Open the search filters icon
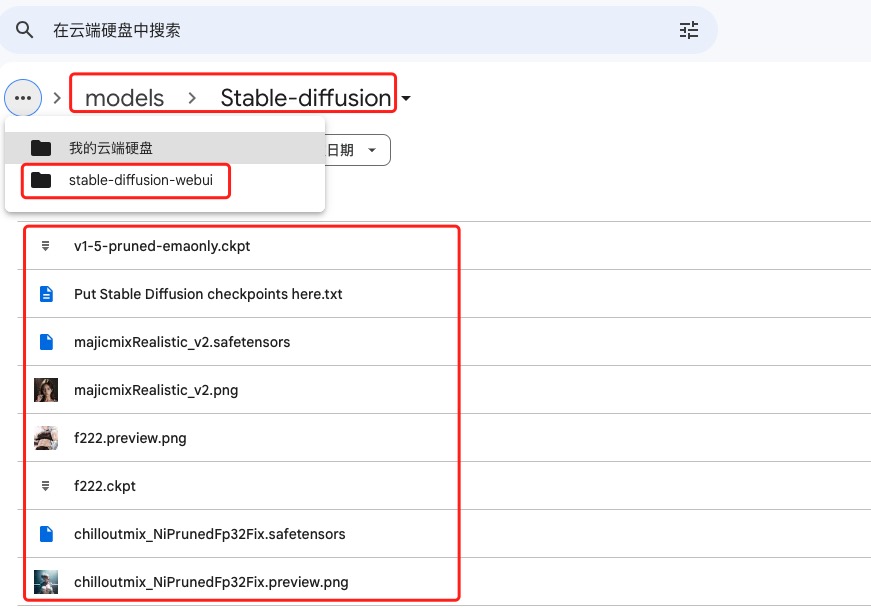Screen dimensions: 871x611 pos(688,30)
